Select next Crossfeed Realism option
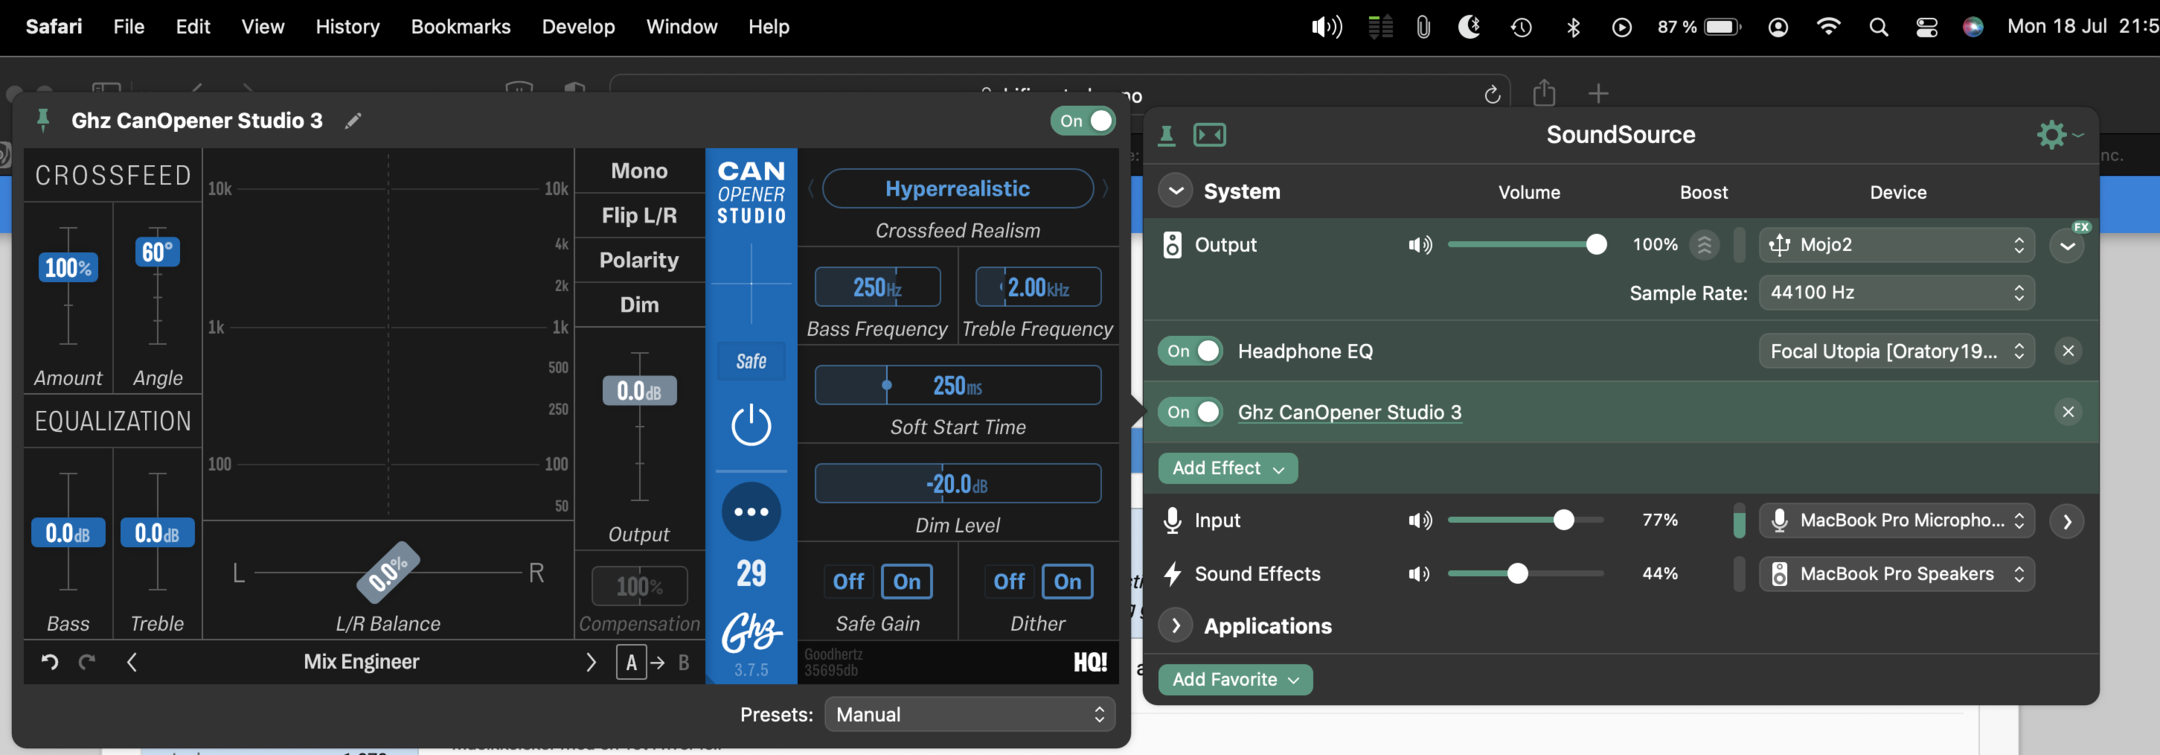 [x=1105, y=189]
